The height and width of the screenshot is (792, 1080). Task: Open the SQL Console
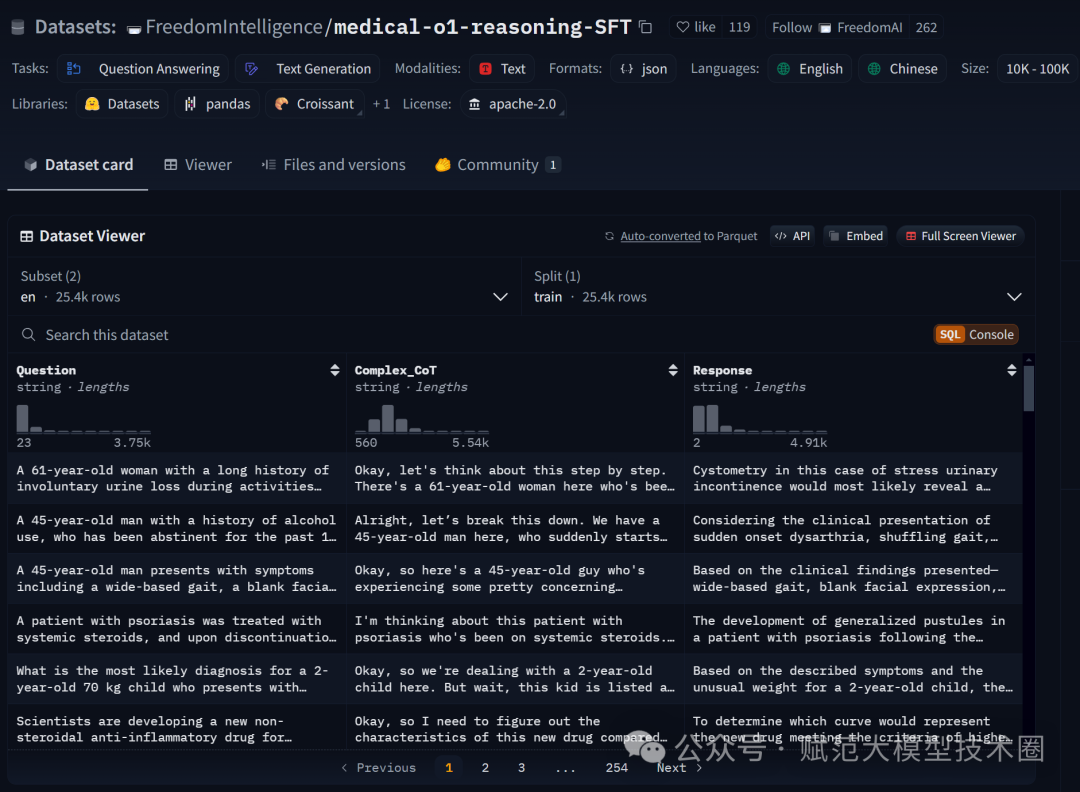(976, 335)
